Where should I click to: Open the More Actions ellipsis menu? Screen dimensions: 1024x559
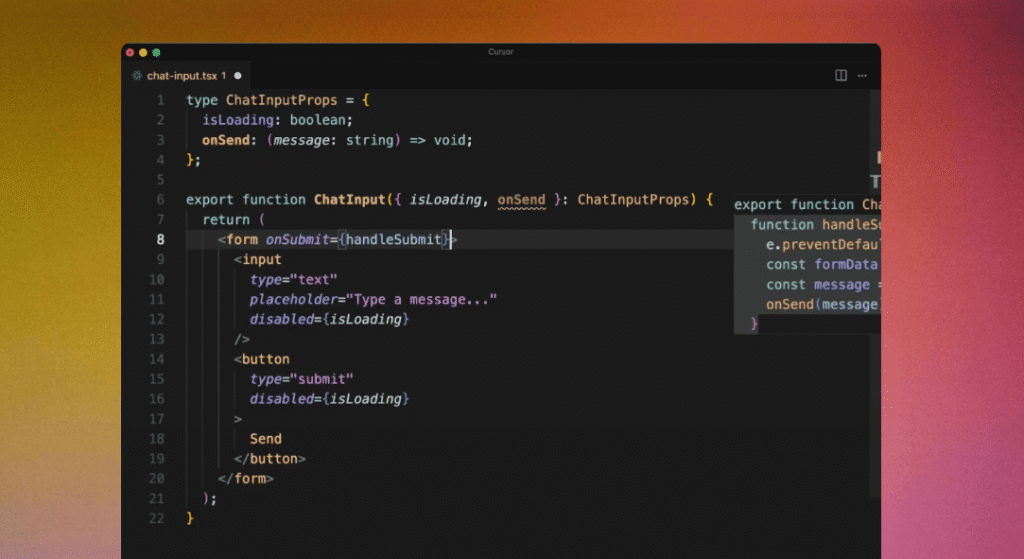coord(862,76)
